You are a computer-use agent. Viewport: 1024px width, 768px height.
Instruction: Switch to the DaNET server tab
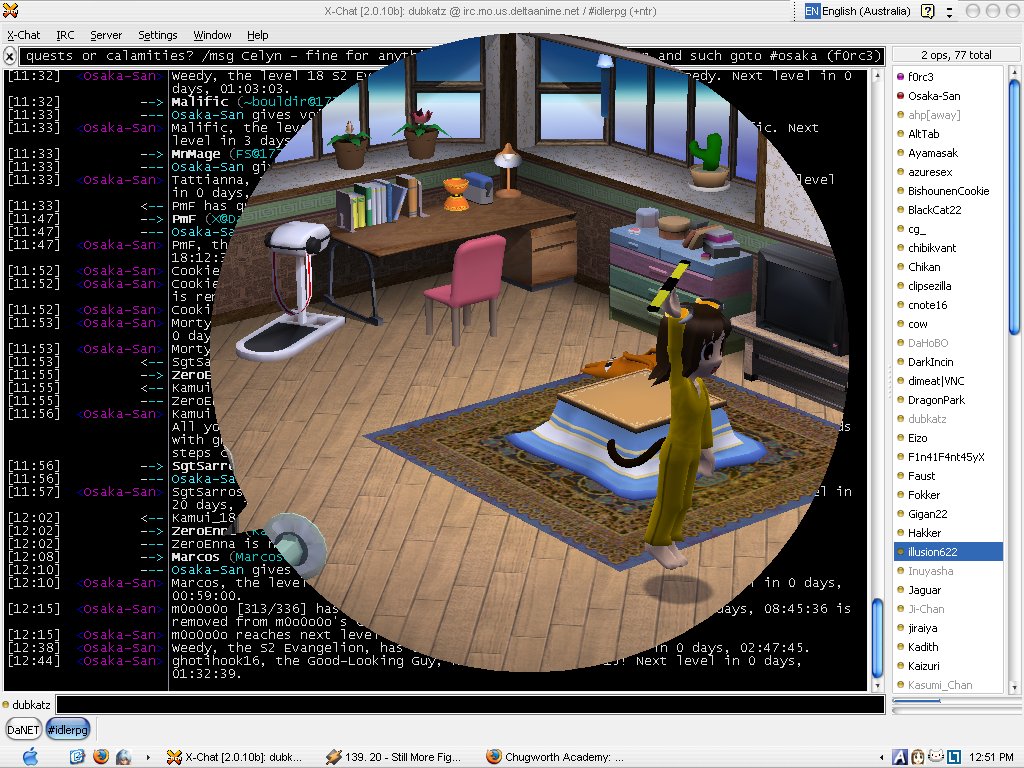coord(23,729)
